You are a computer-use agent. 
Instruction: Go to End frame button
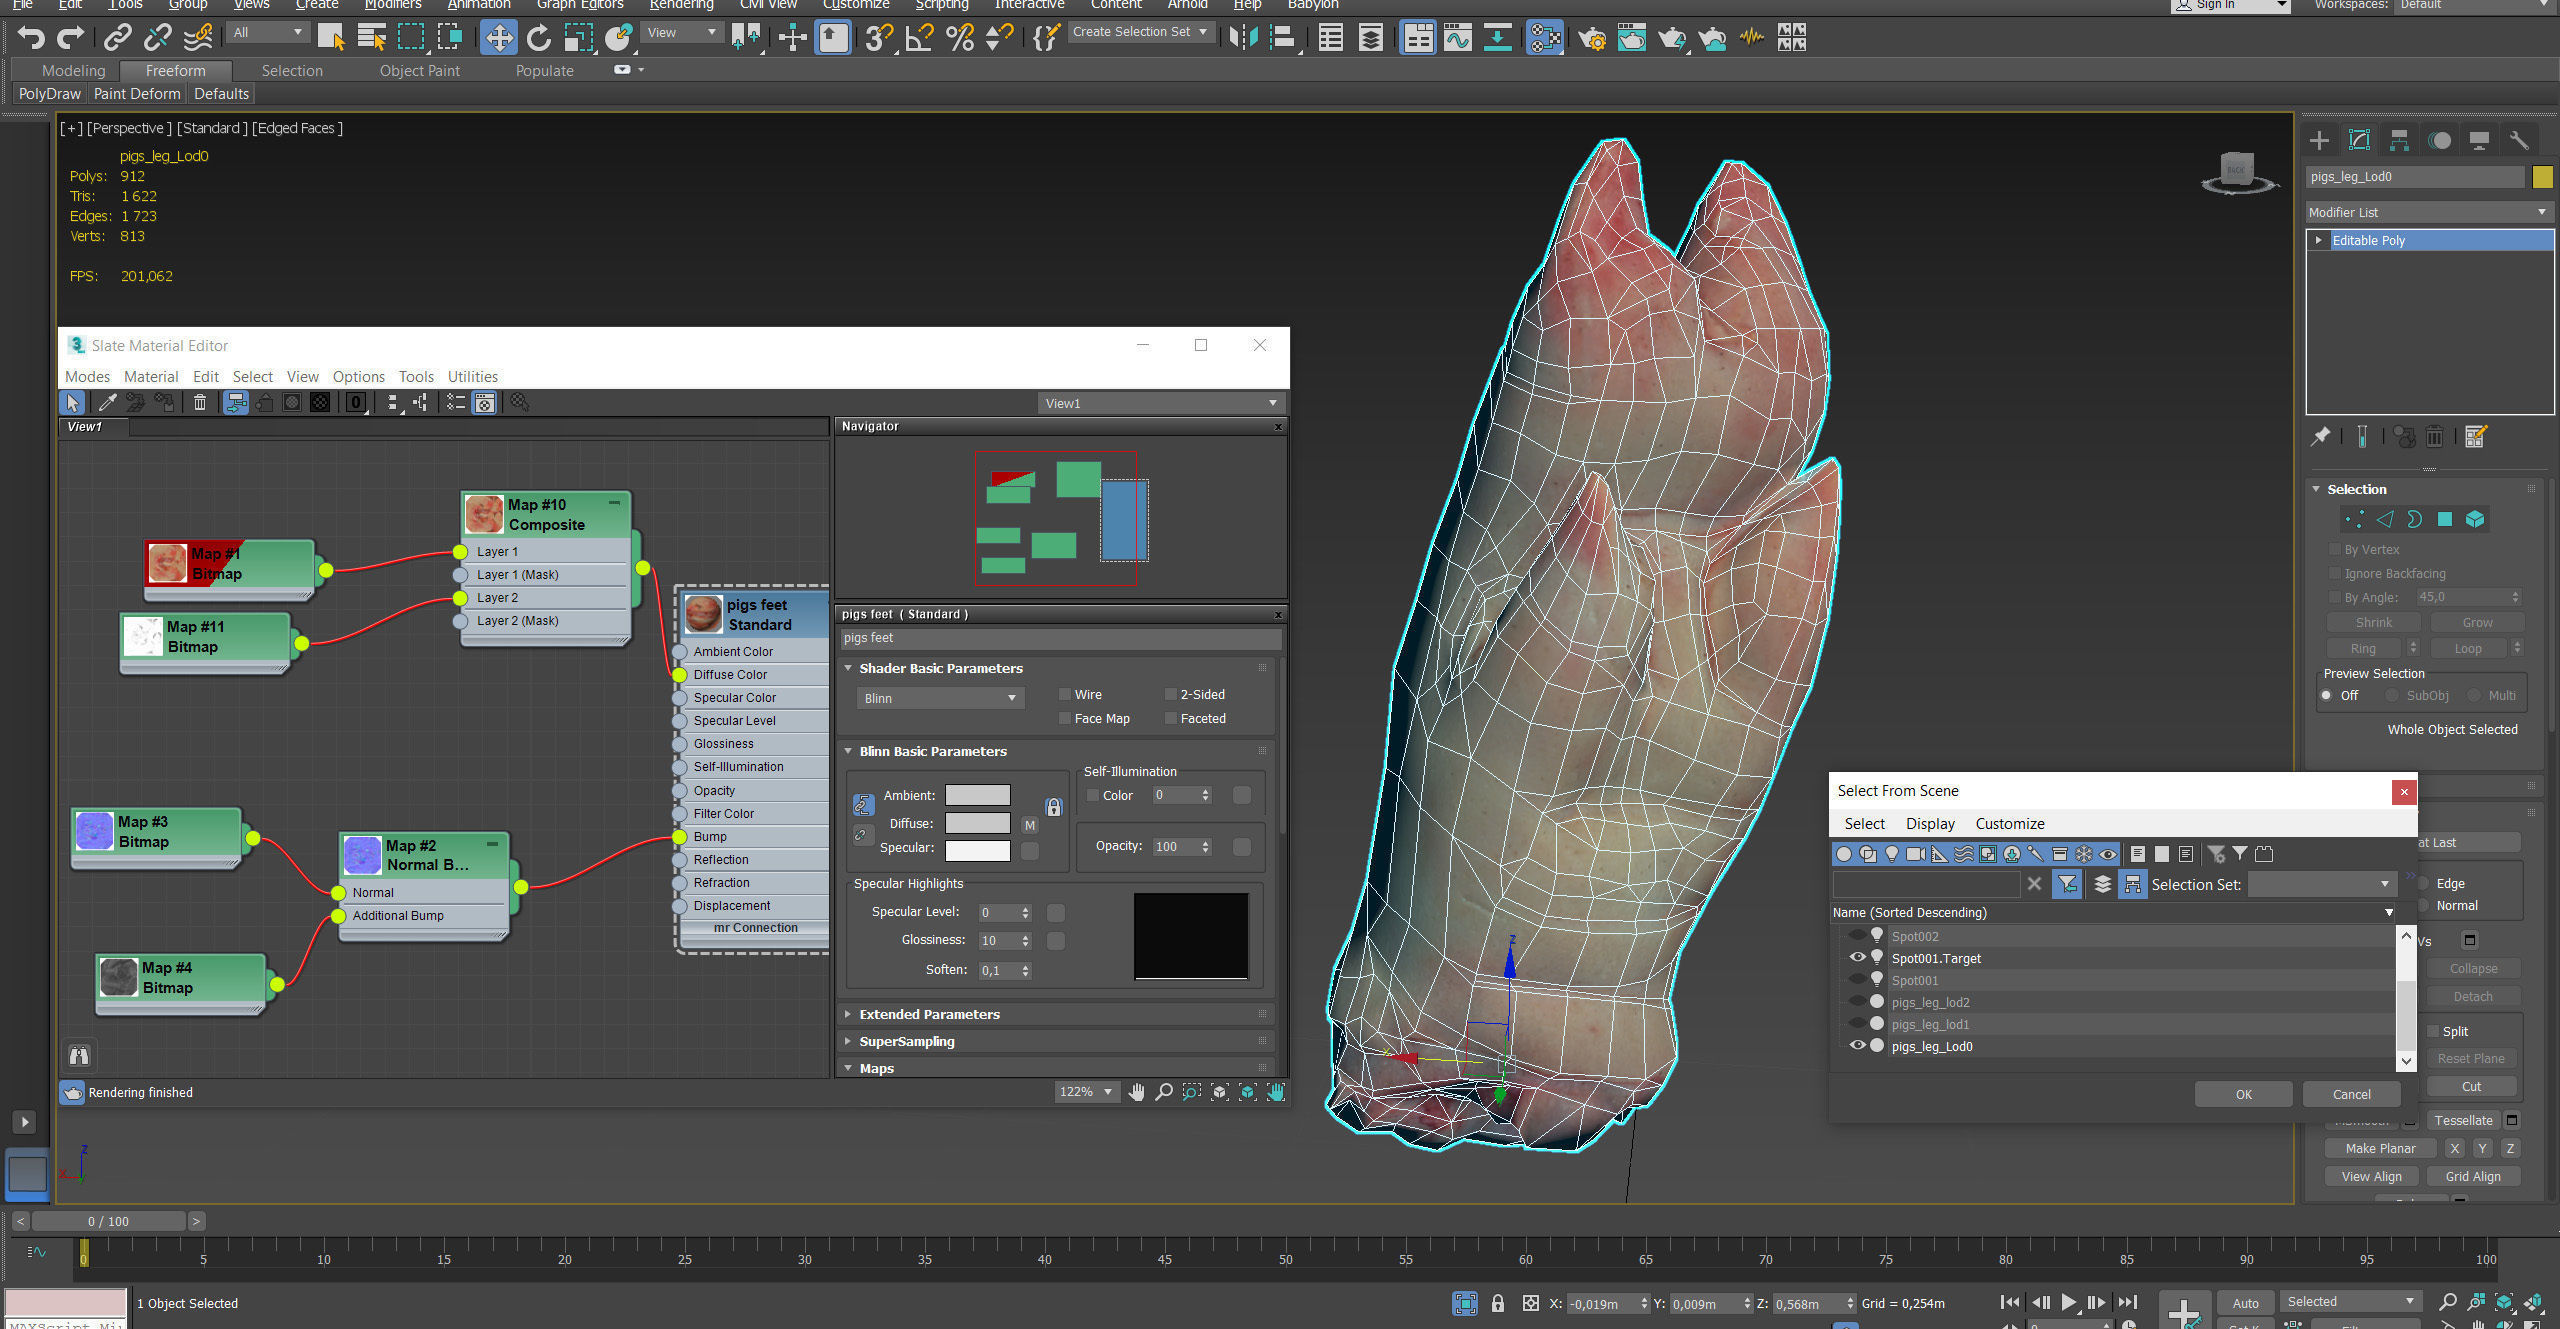[x=2128, y=1302]
